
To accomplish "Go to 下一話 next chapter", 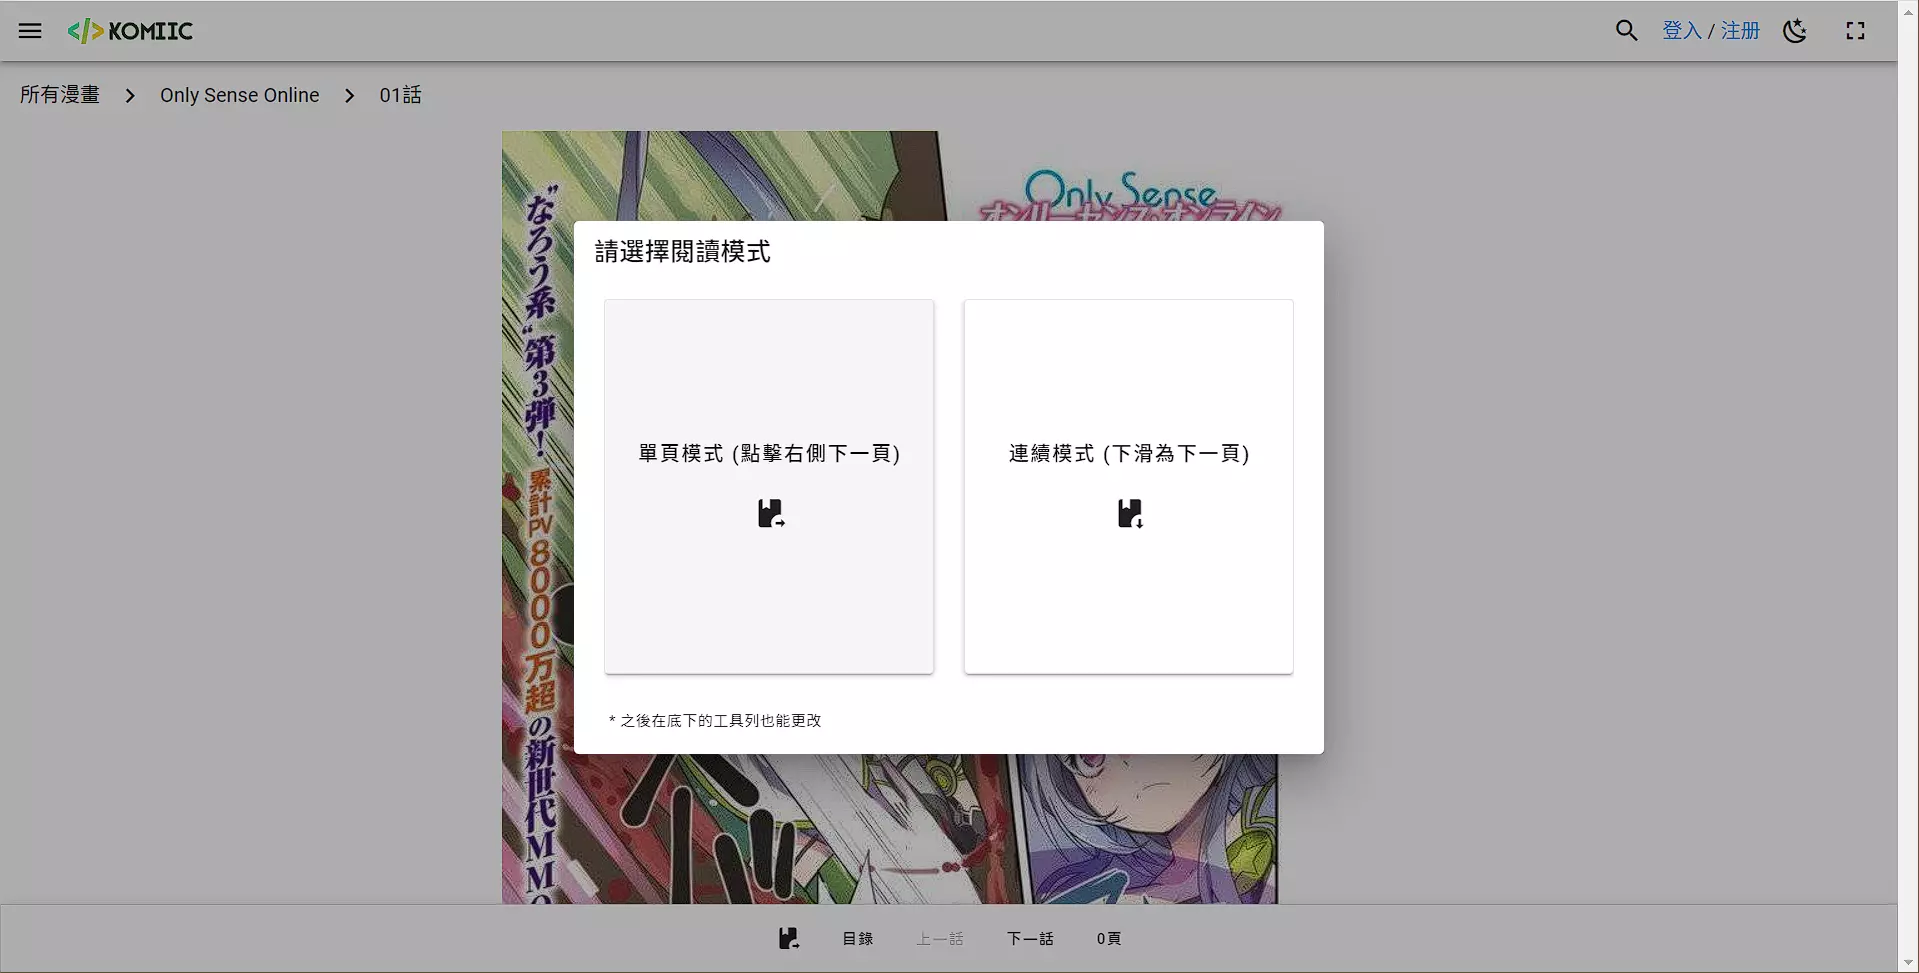I will [1029, 938].
